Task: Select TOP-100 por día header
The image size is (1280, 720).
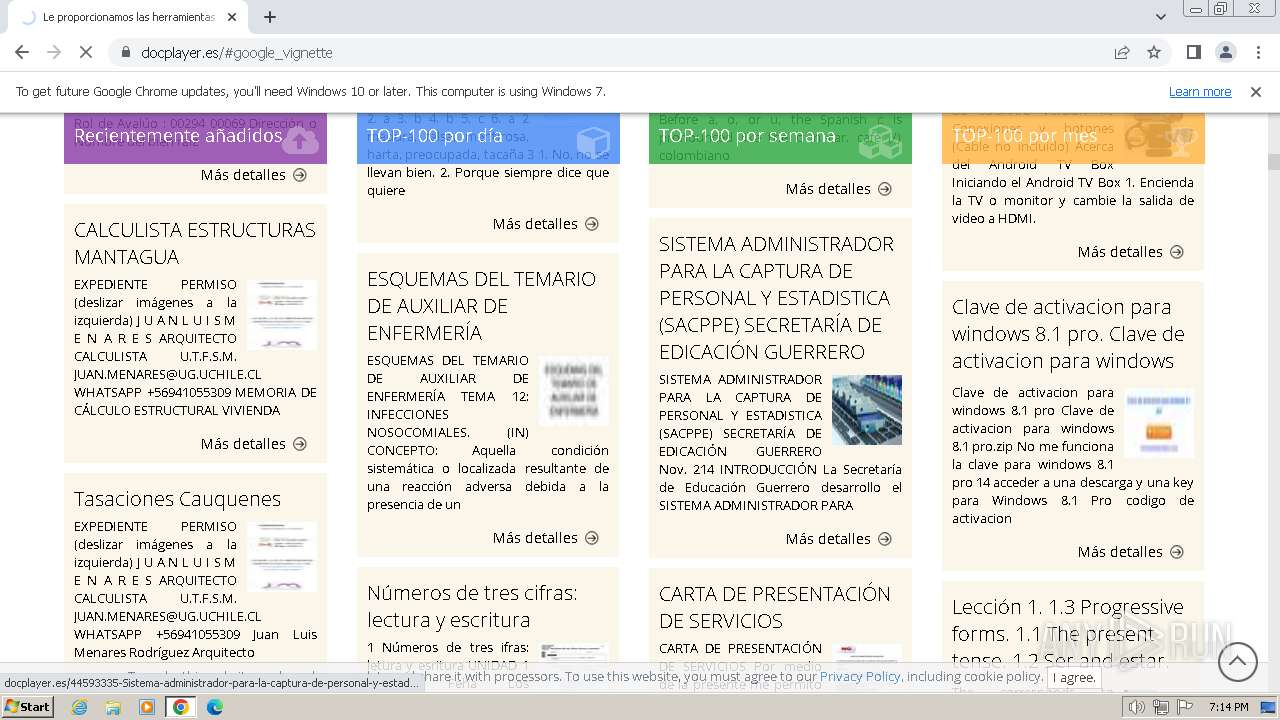Action: [x=435, y=136]
